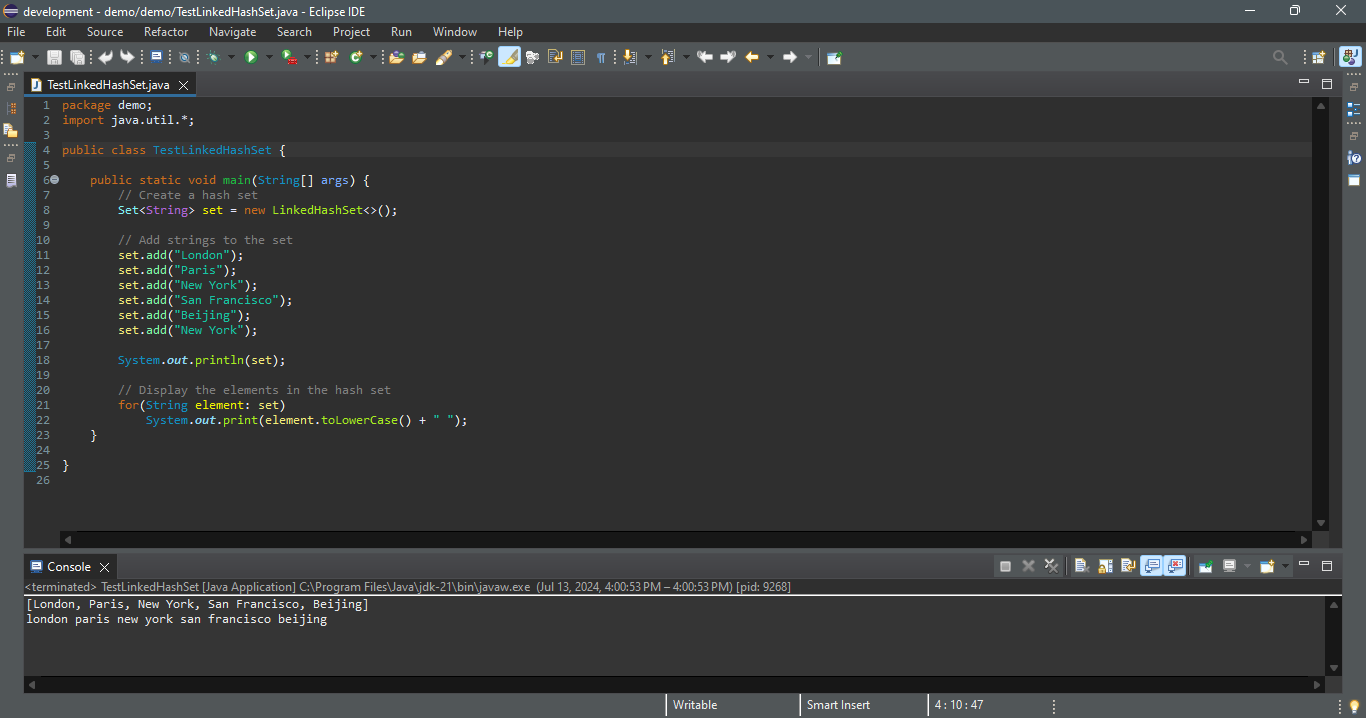Click the Clear Console icon
1366x718 pixels.
1081,566
